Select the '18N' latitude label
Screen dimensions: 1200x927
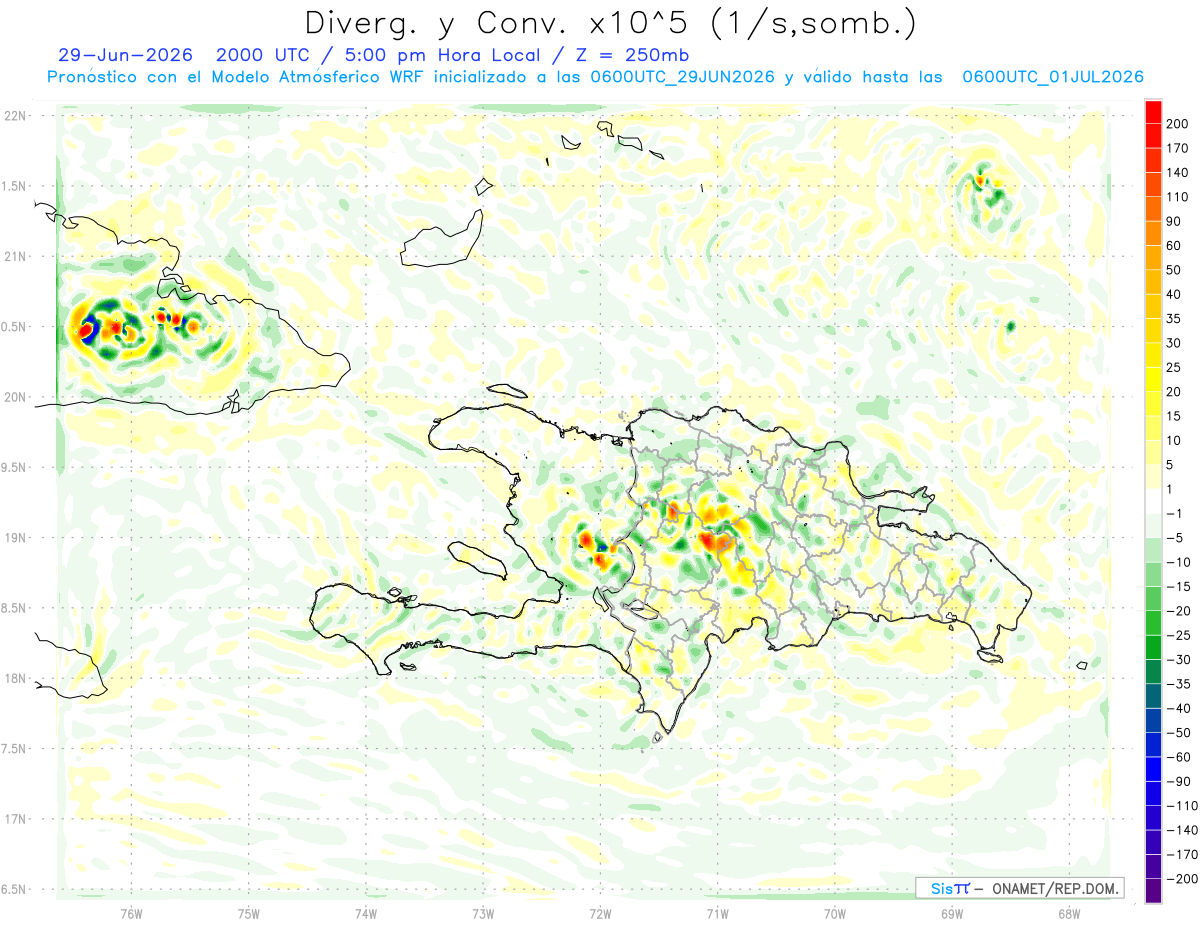click(x=15, y=678)
